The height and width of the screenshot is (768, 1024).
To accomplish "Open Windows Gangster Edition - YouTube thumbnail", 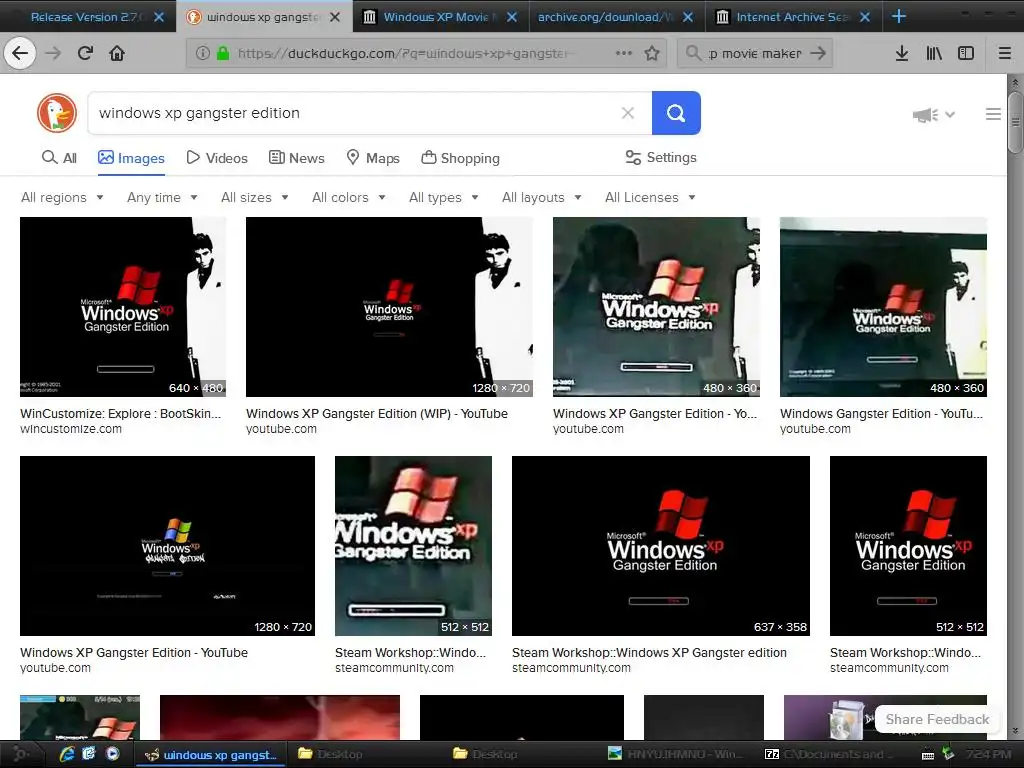I will 883,307.
